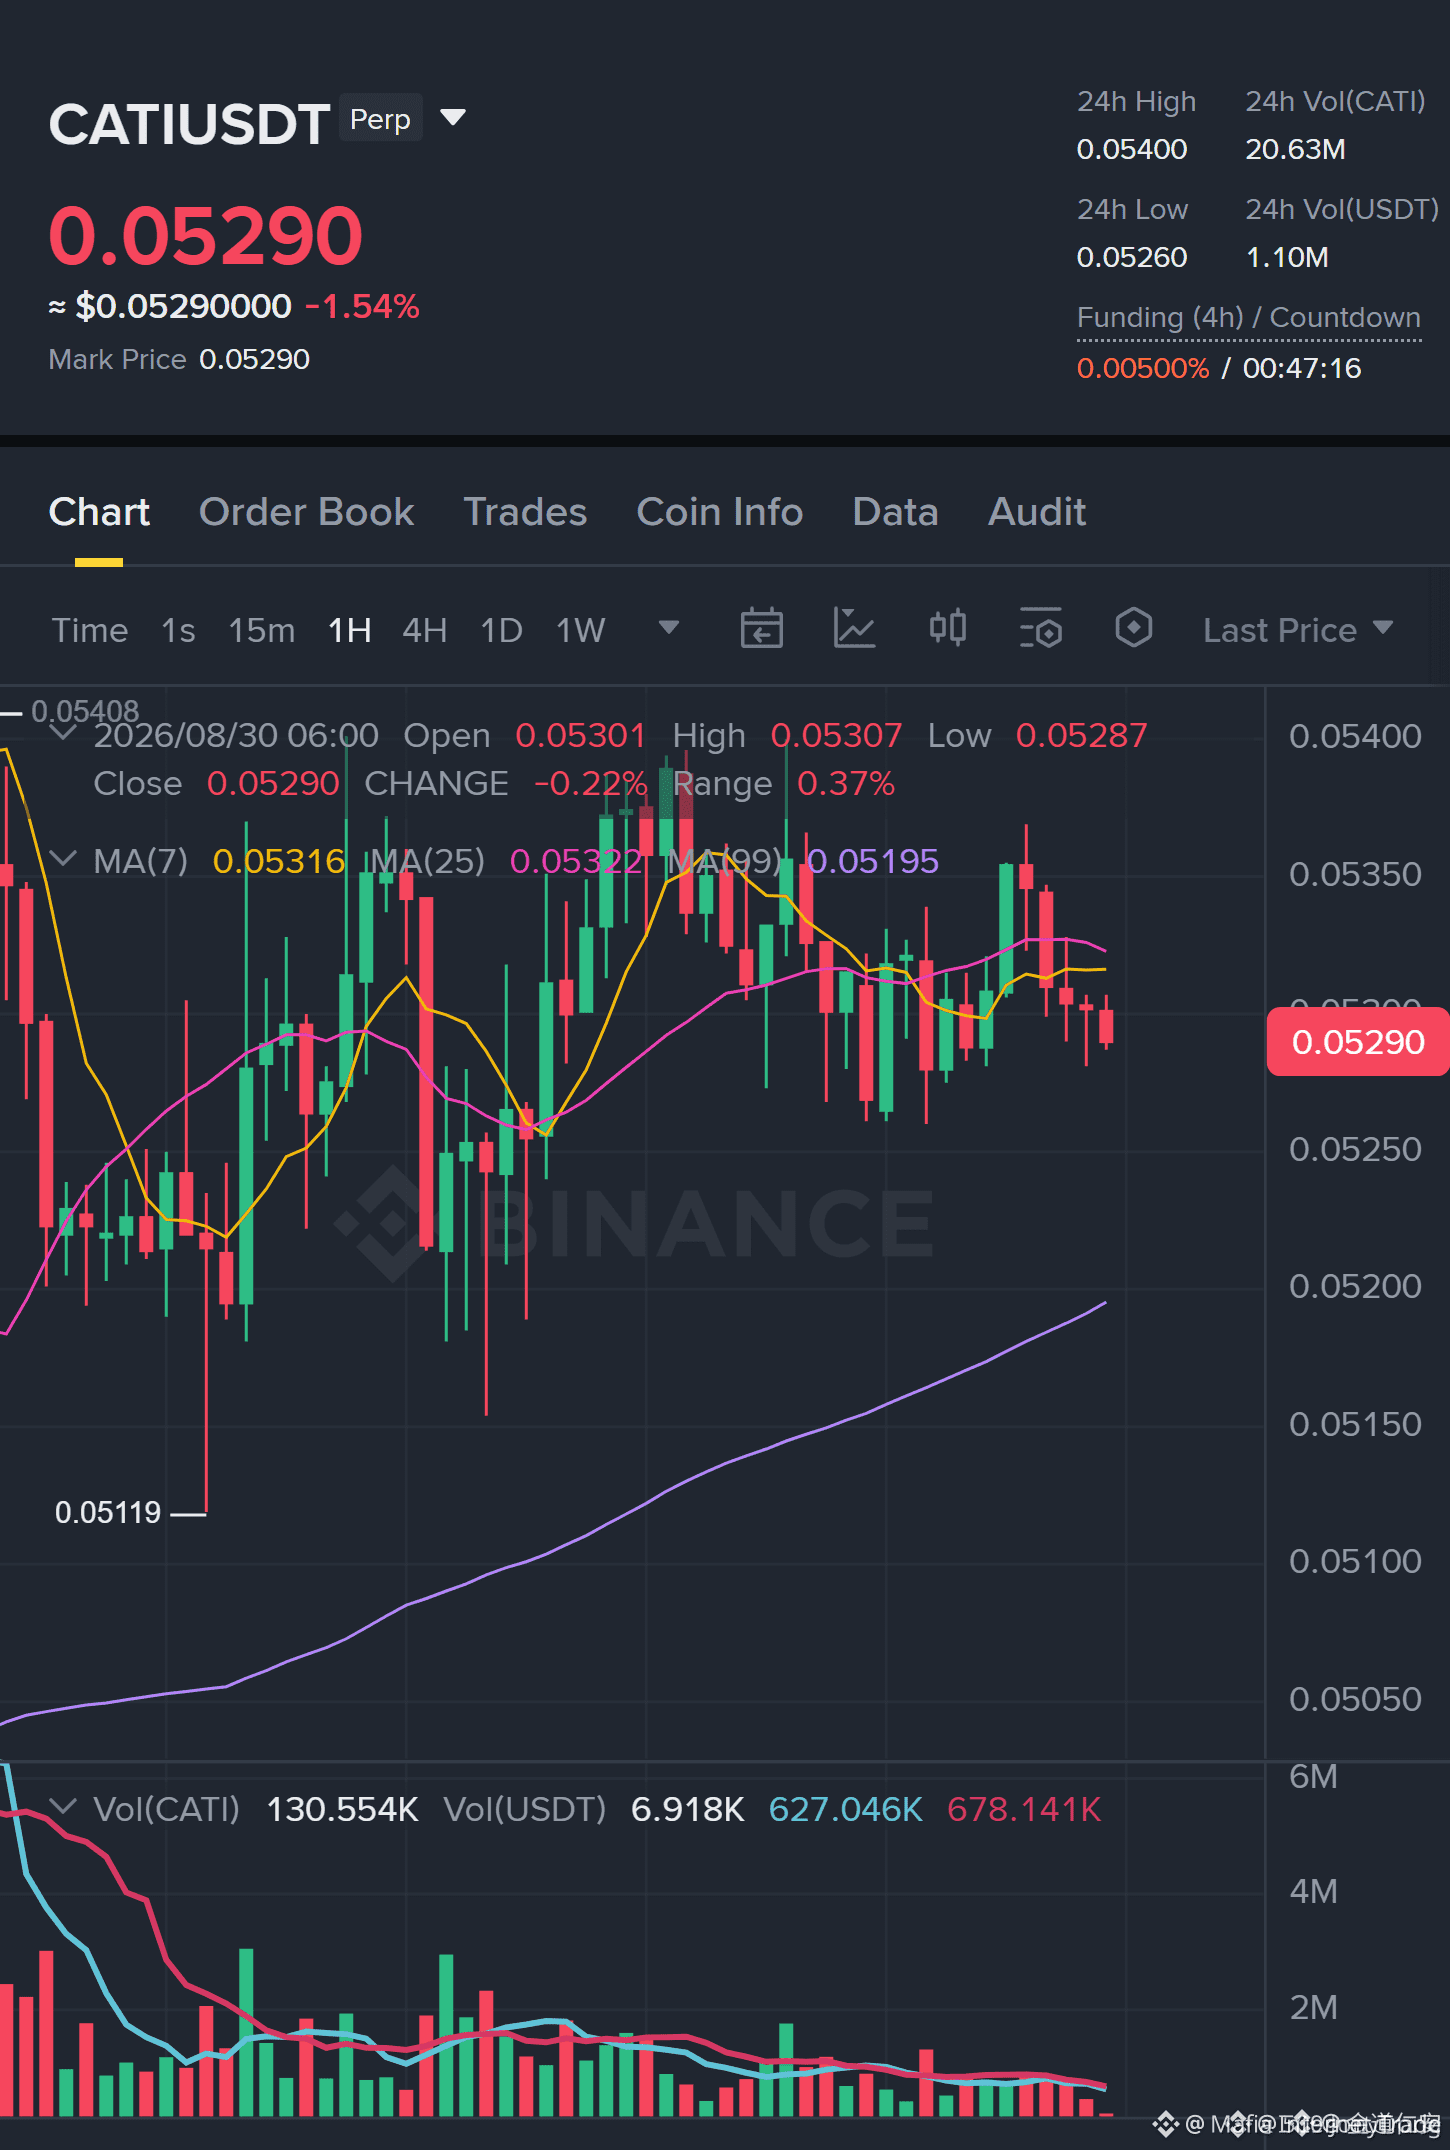Tap the large 0.05290 last price

205,236
